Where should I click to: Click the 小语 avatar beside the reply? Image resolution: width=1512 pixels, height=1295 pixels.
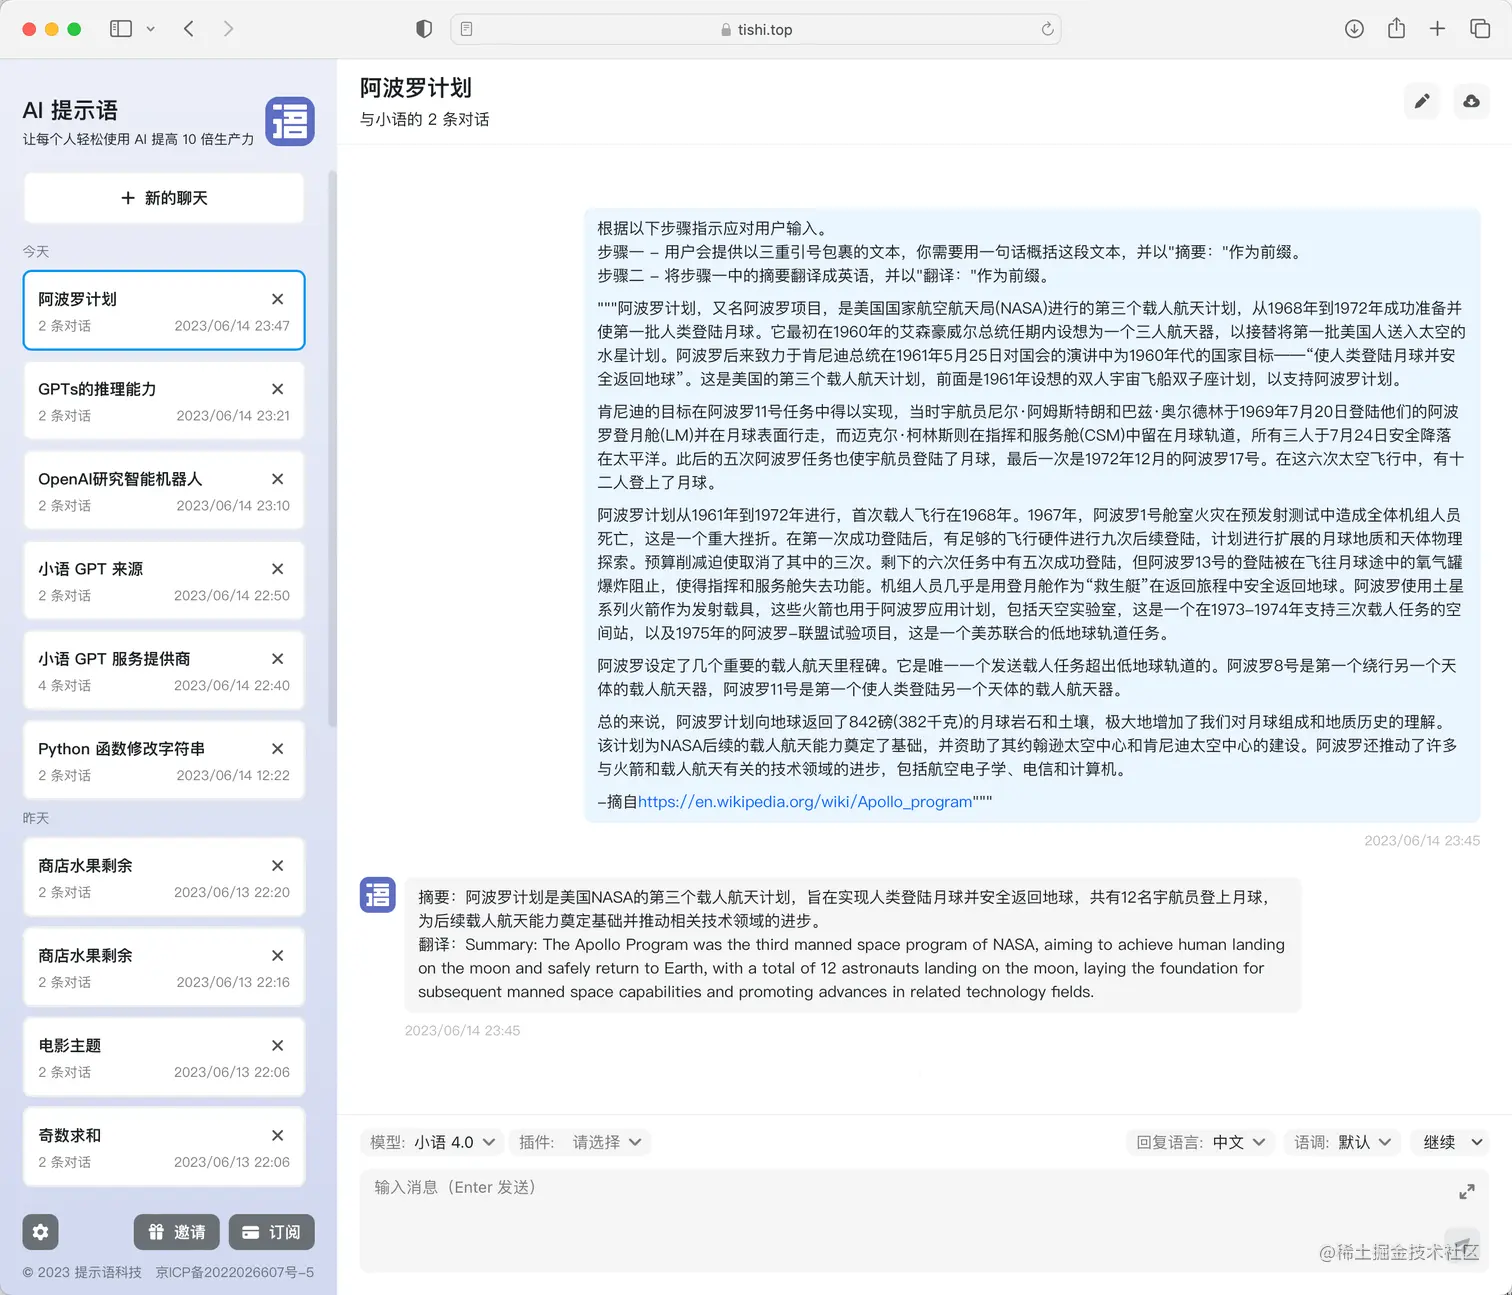pos(378,895)
